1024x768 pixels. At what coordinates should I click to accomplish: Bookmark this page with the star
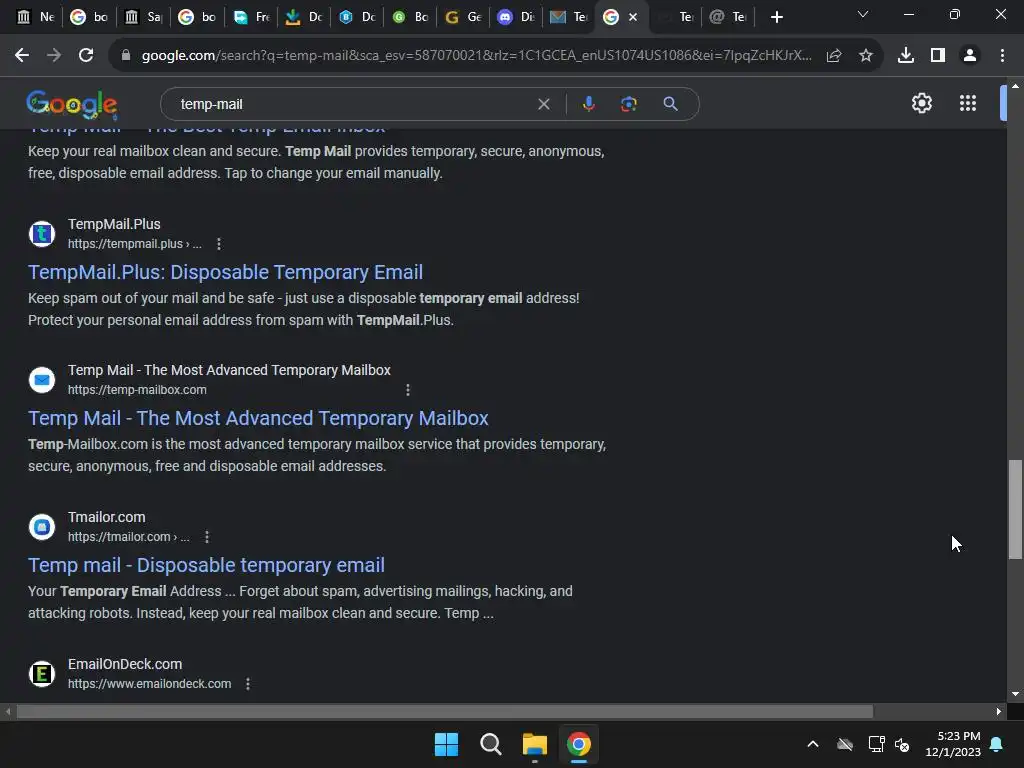coord(866,56)
